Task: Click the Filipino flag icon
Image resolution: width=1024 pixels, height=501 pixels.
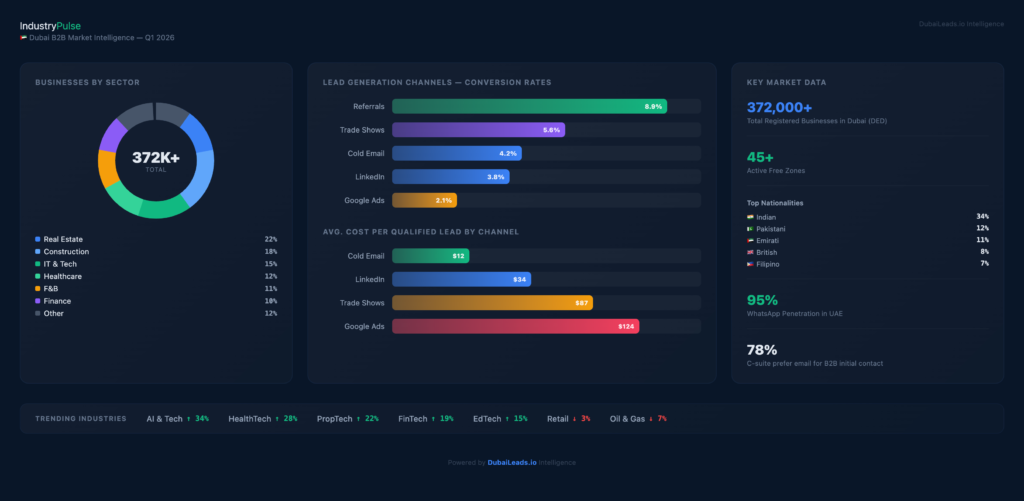Action: pos(750,264)
